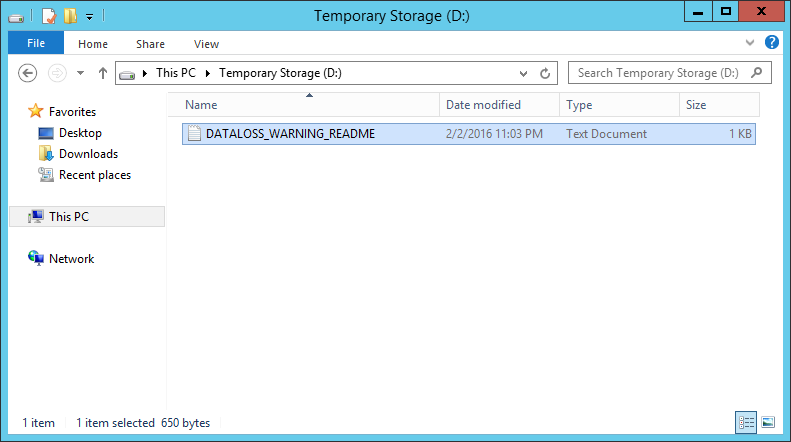791x442 pixels.
Task: Open the File menu
Action: tap(36, 43)
